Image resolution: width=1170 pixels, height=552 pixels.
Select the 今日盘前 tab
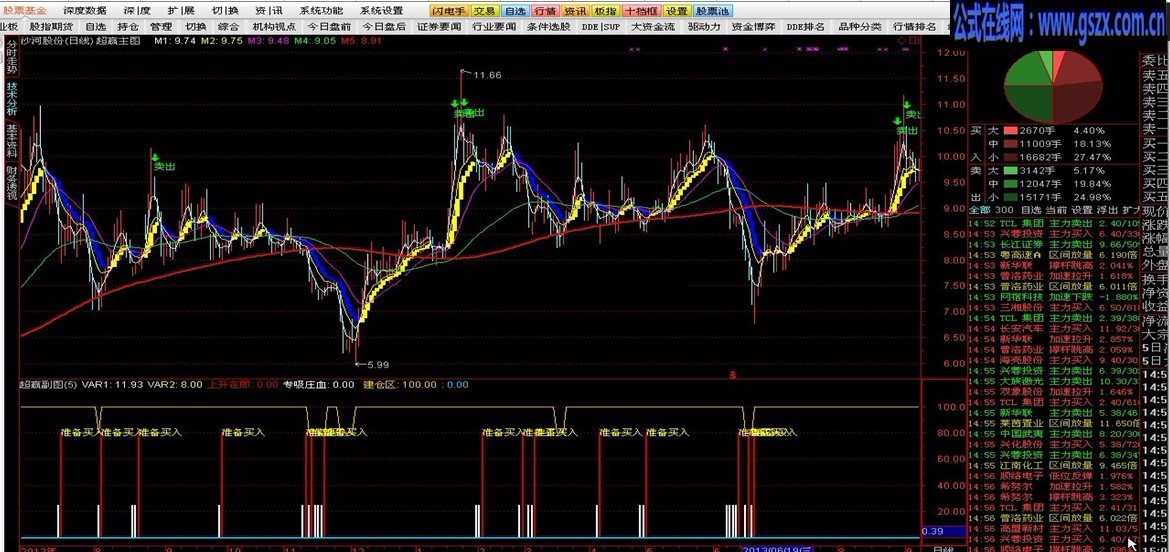pos(329,27)
